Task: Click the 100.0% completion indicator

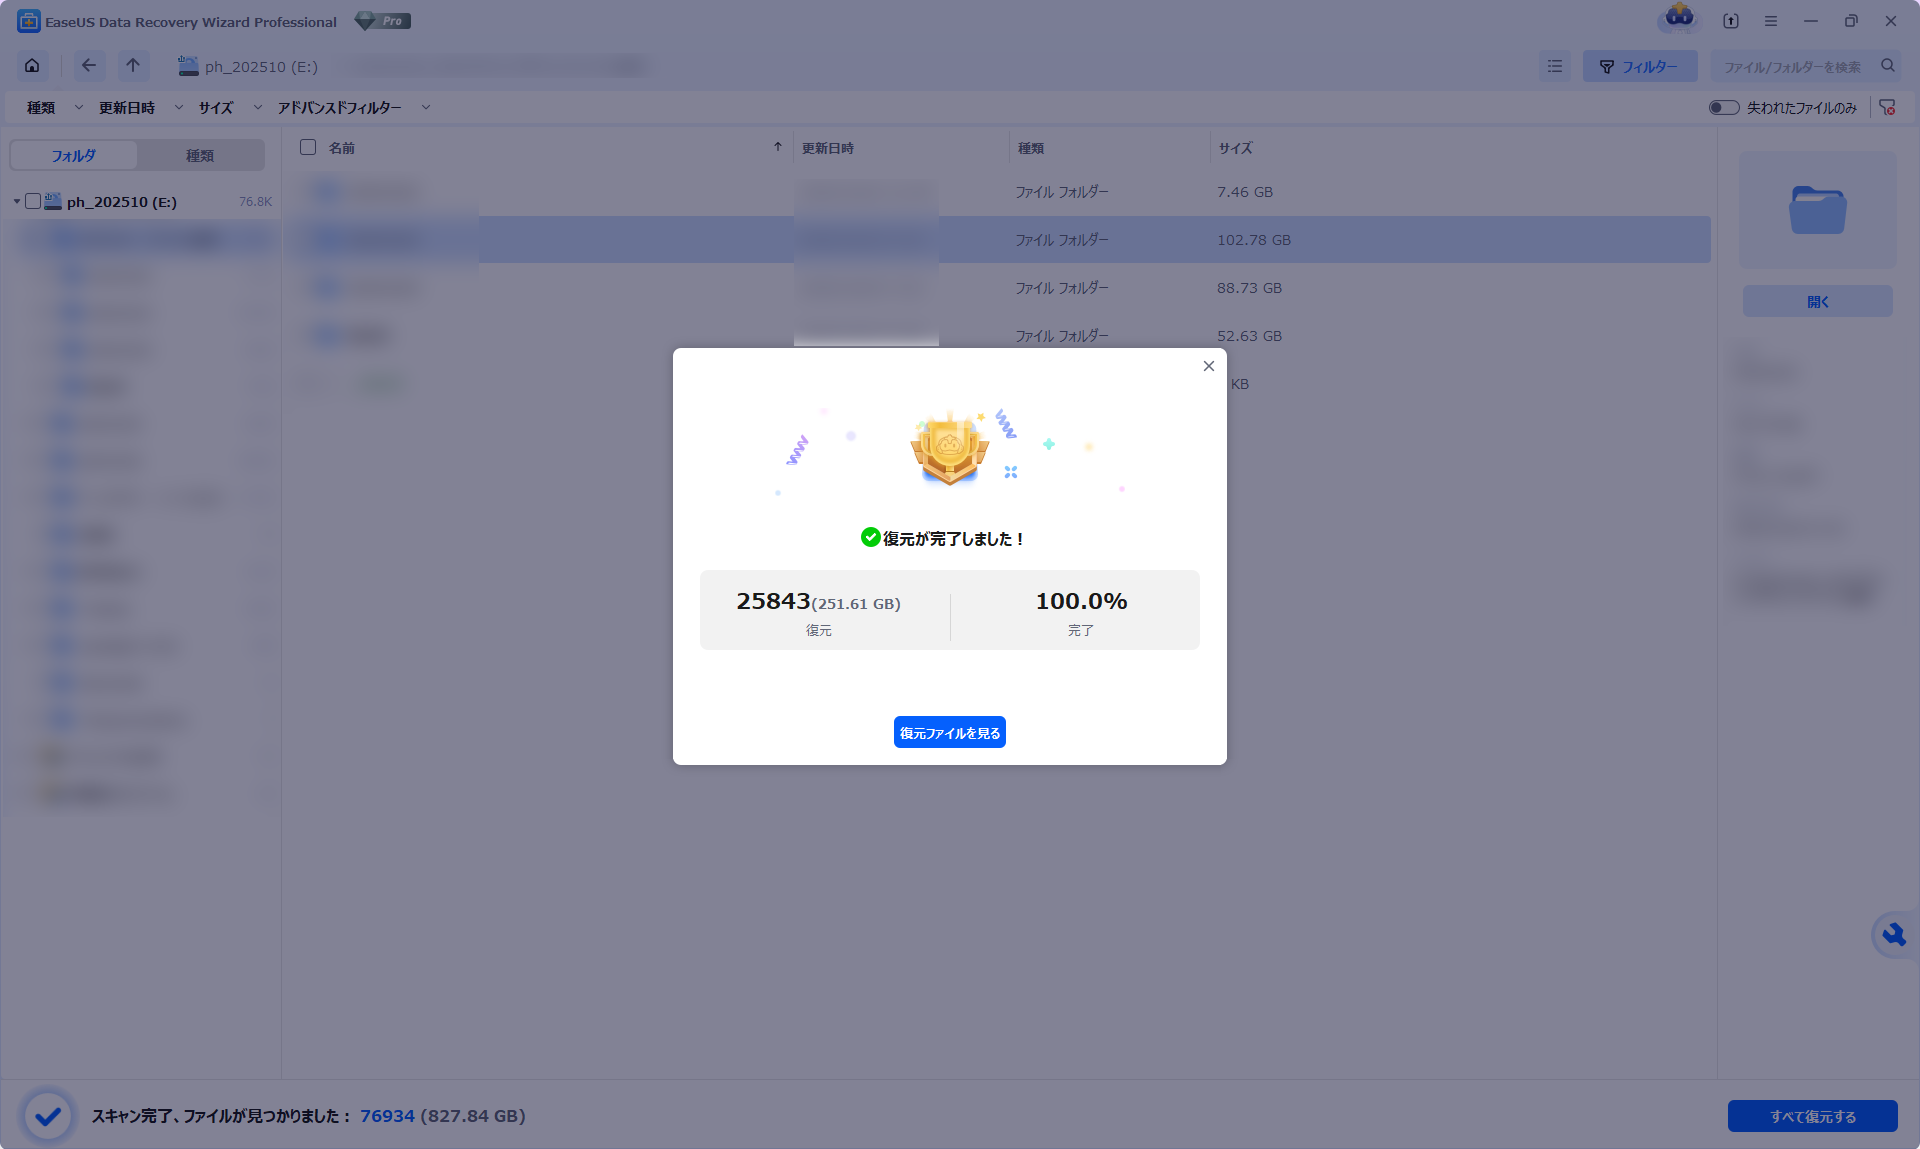Action: 1080,601
